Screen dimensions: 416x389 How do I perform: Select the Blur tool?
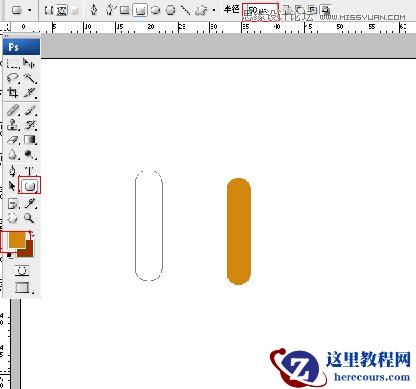pyautogui.click(x=13, y=155)
